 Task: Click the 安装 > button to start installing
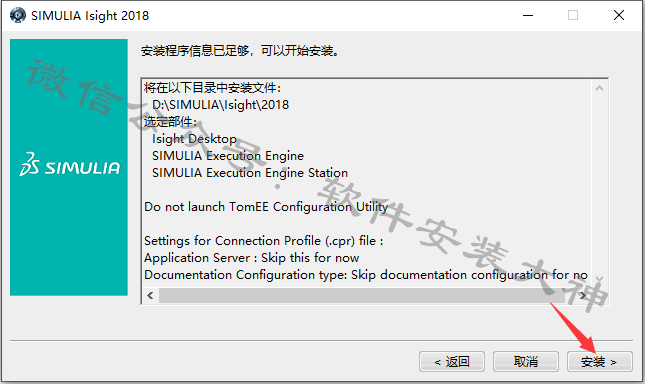point(599,362)
